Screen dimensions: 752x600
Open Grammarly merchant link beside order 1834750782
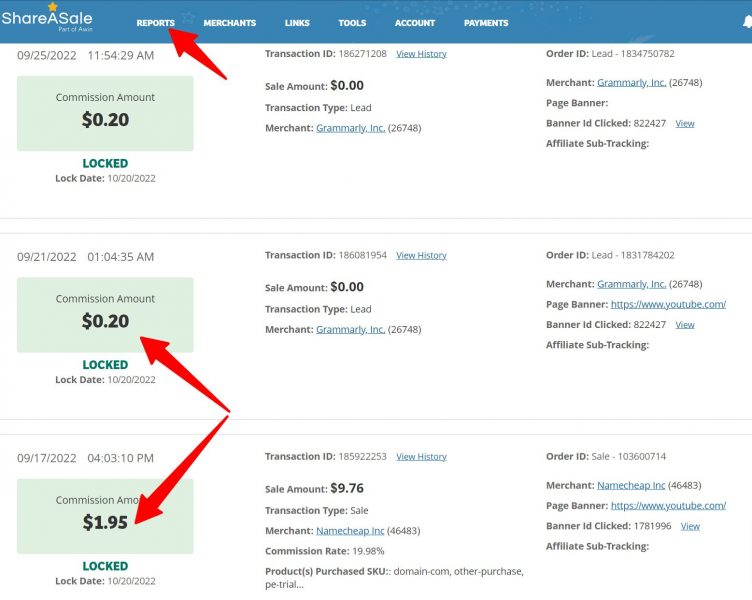pyautogui.click(x=632, y=82)
